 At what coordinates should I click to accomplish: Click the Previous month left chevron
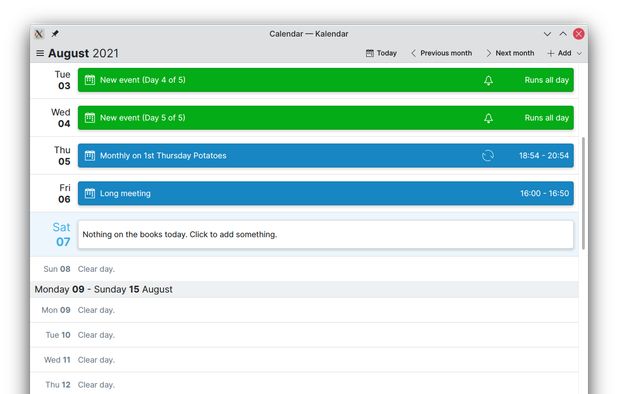413,53
